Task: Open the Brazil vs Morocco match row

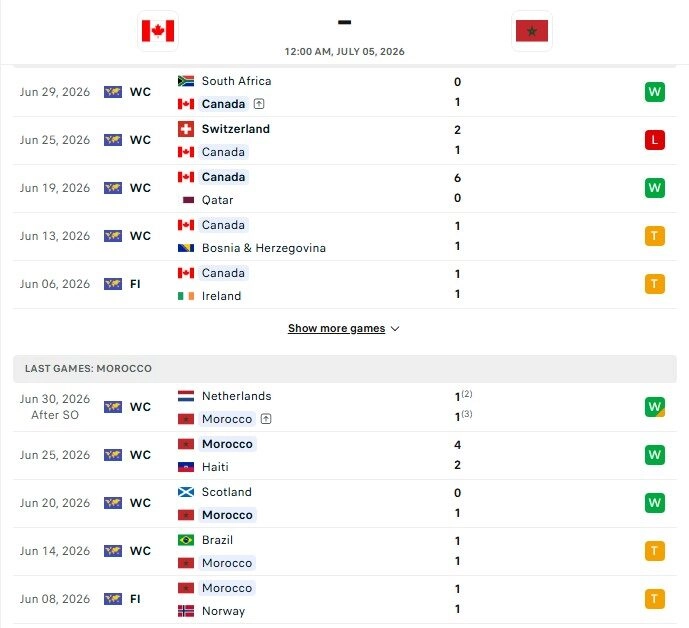Action: (344, 552)
